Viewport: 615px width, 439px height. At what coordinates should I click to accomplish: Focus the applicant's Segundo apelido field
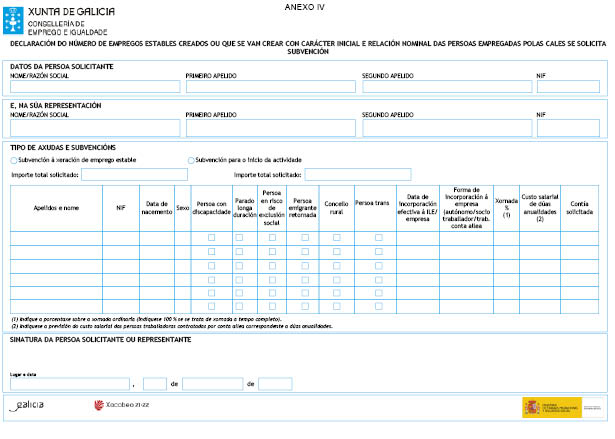446,87
